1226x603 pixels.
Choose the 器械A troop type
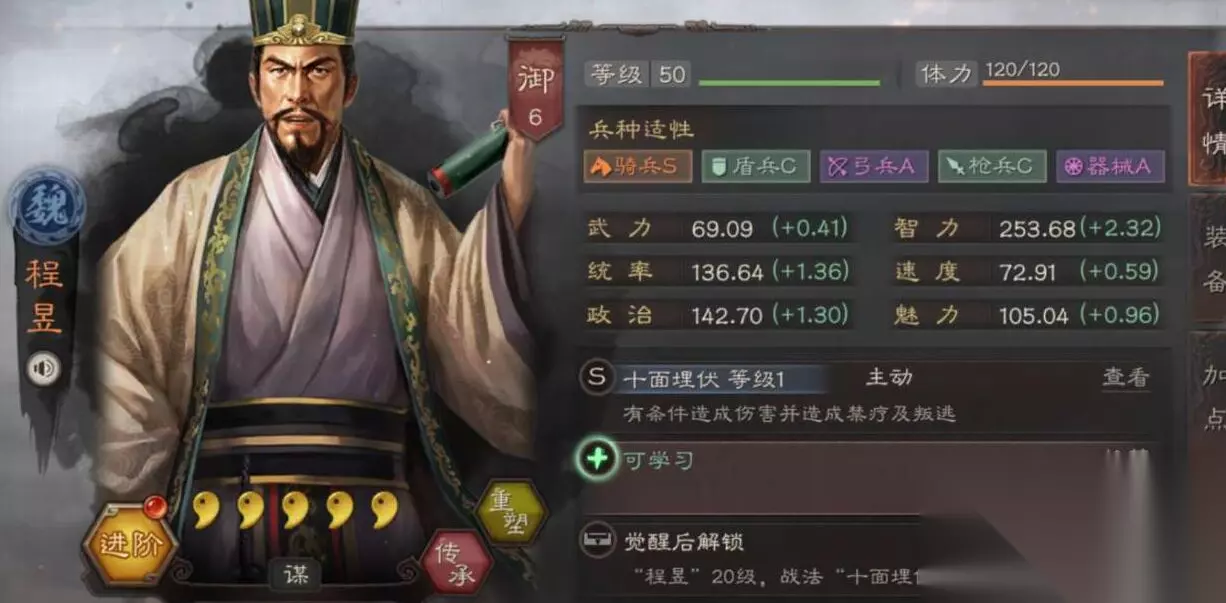click(x=1110, y=167)
